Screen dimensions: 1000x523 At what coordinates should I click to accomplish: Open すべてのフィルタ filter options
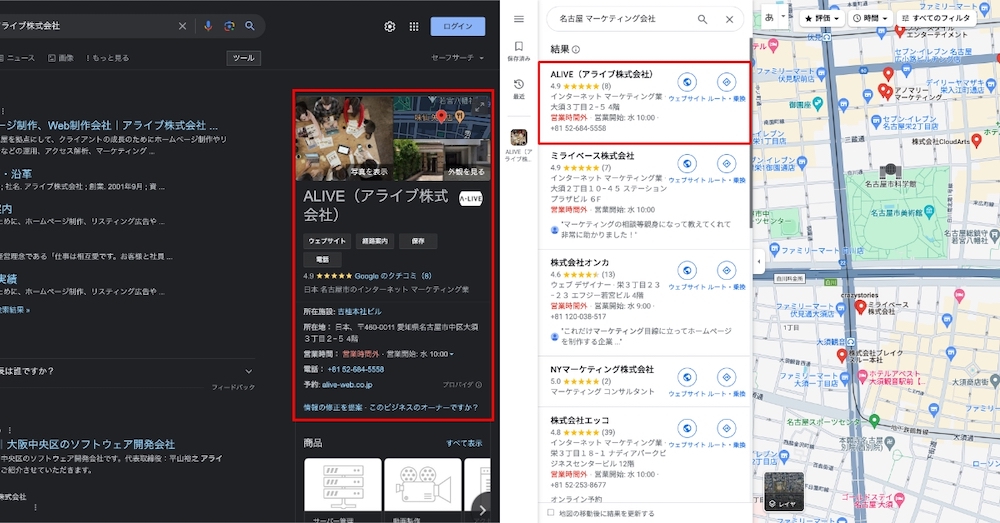click(x=936, y=18)
